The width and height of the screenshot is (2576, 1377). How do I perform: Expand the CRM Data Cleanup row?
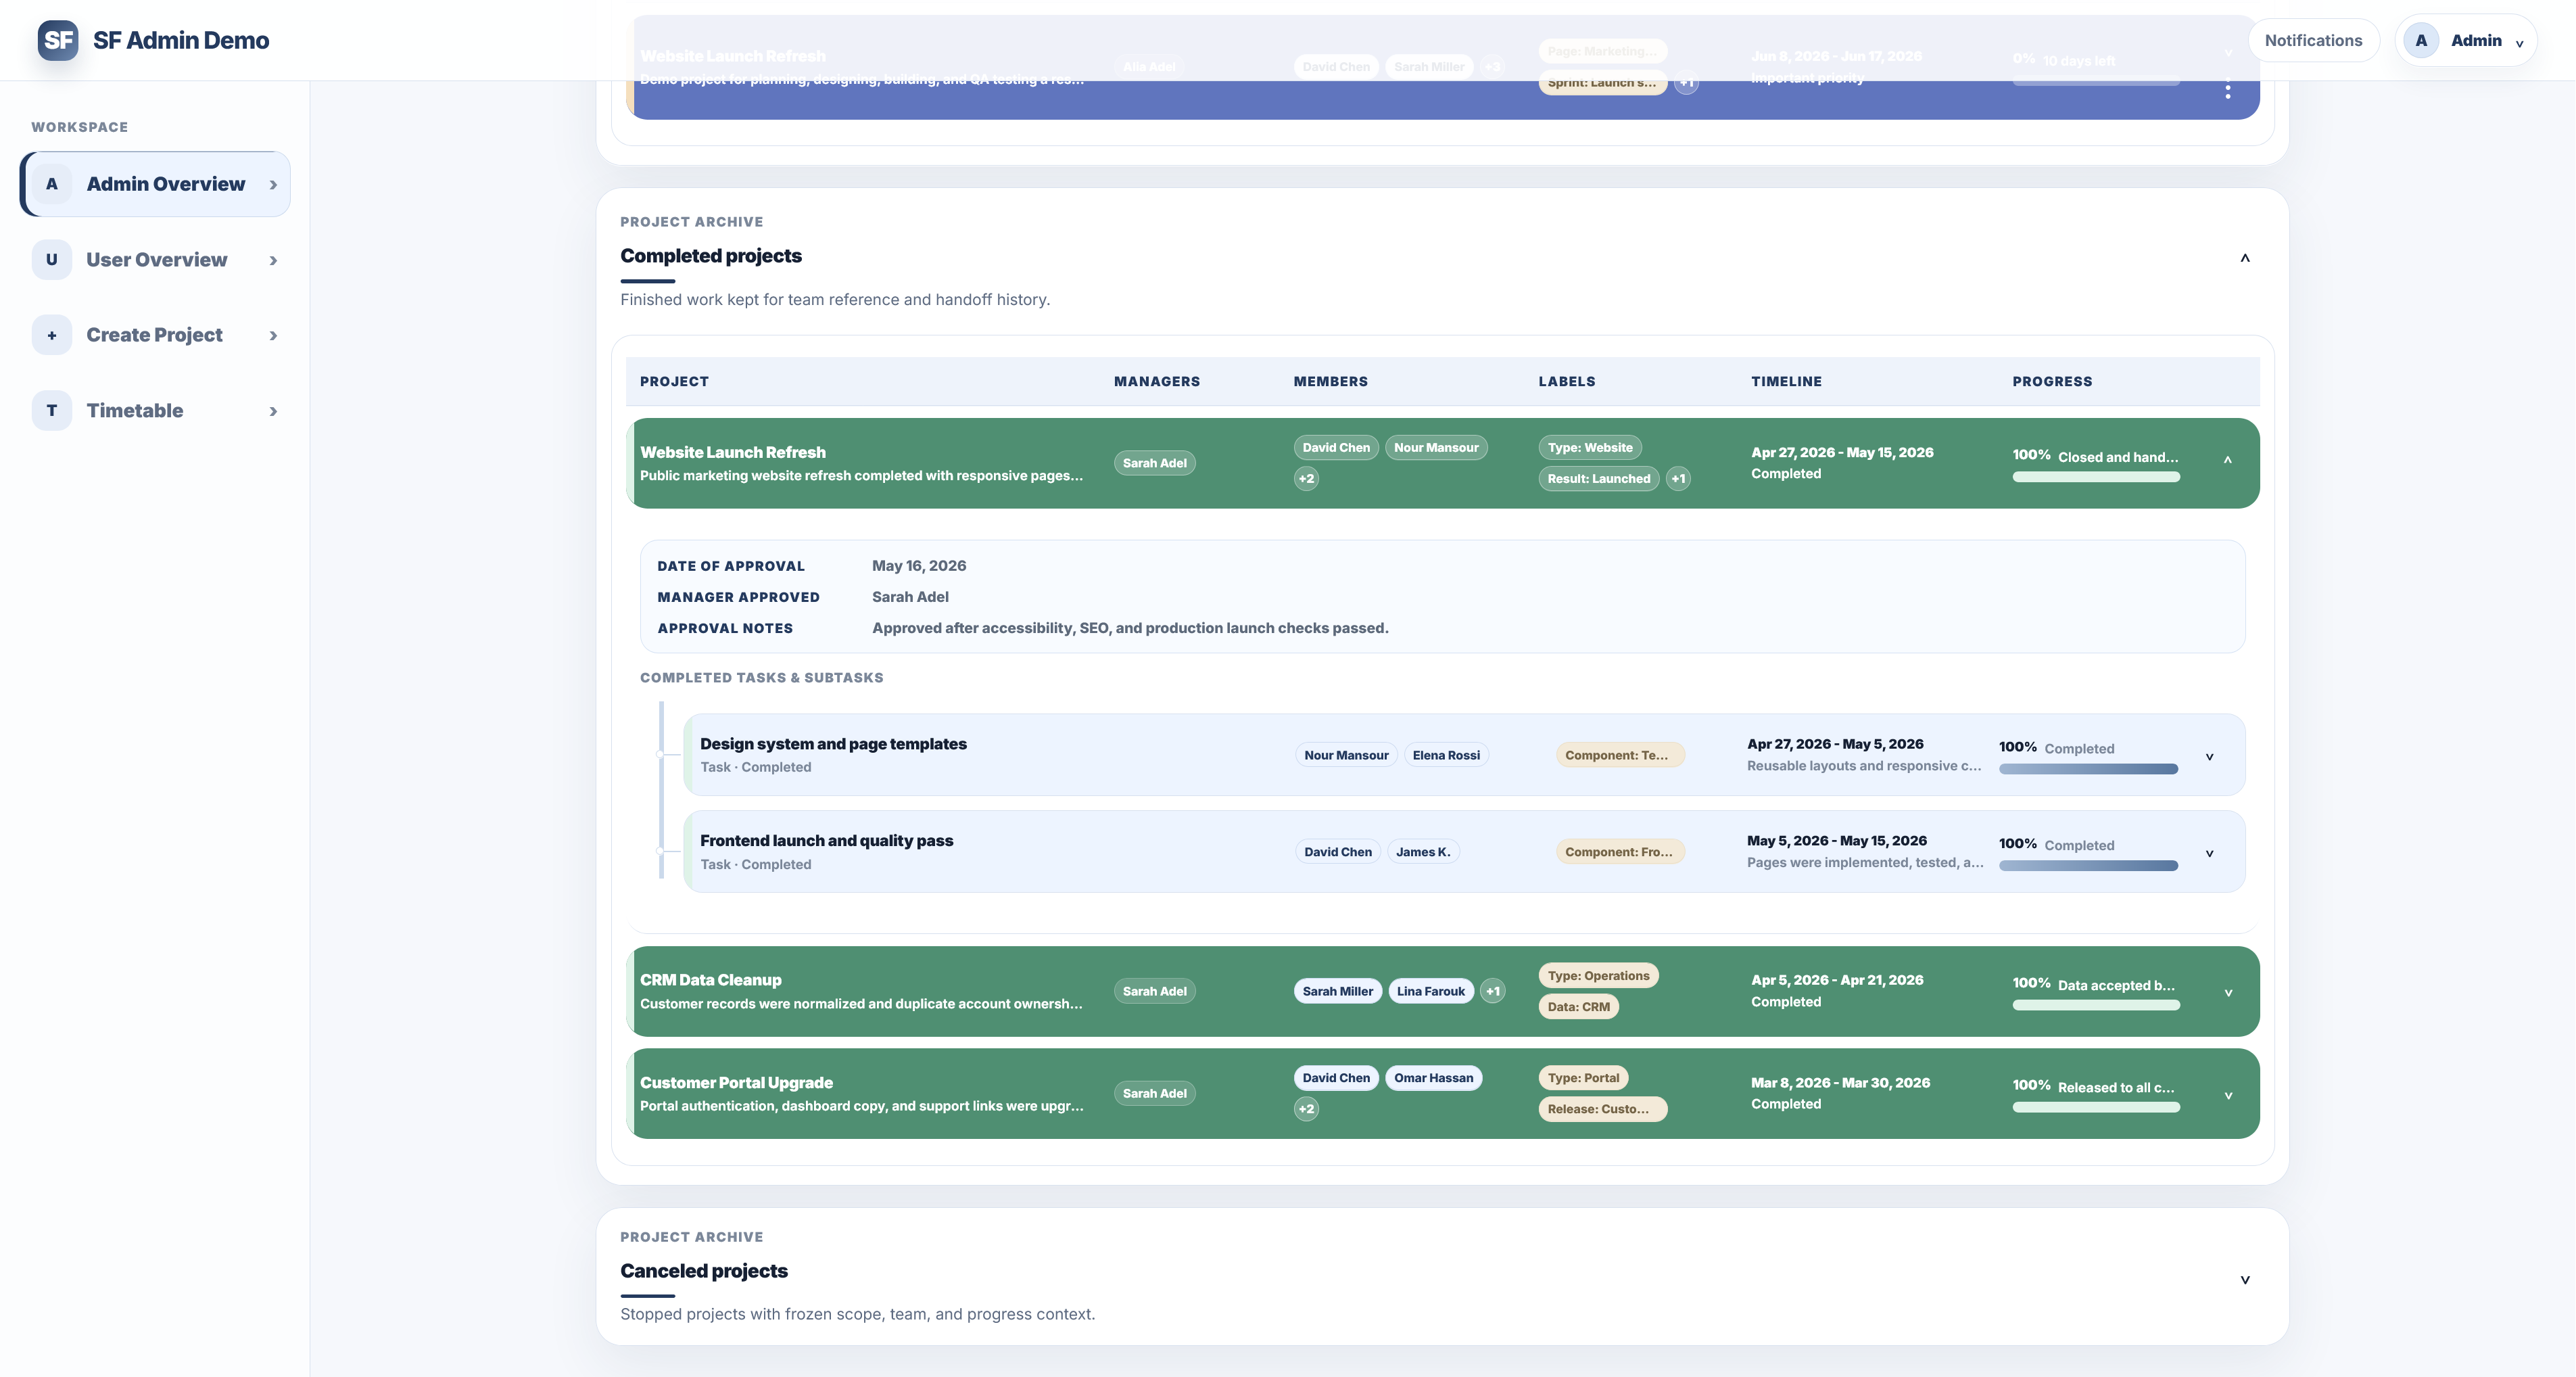coord(2228,993)
